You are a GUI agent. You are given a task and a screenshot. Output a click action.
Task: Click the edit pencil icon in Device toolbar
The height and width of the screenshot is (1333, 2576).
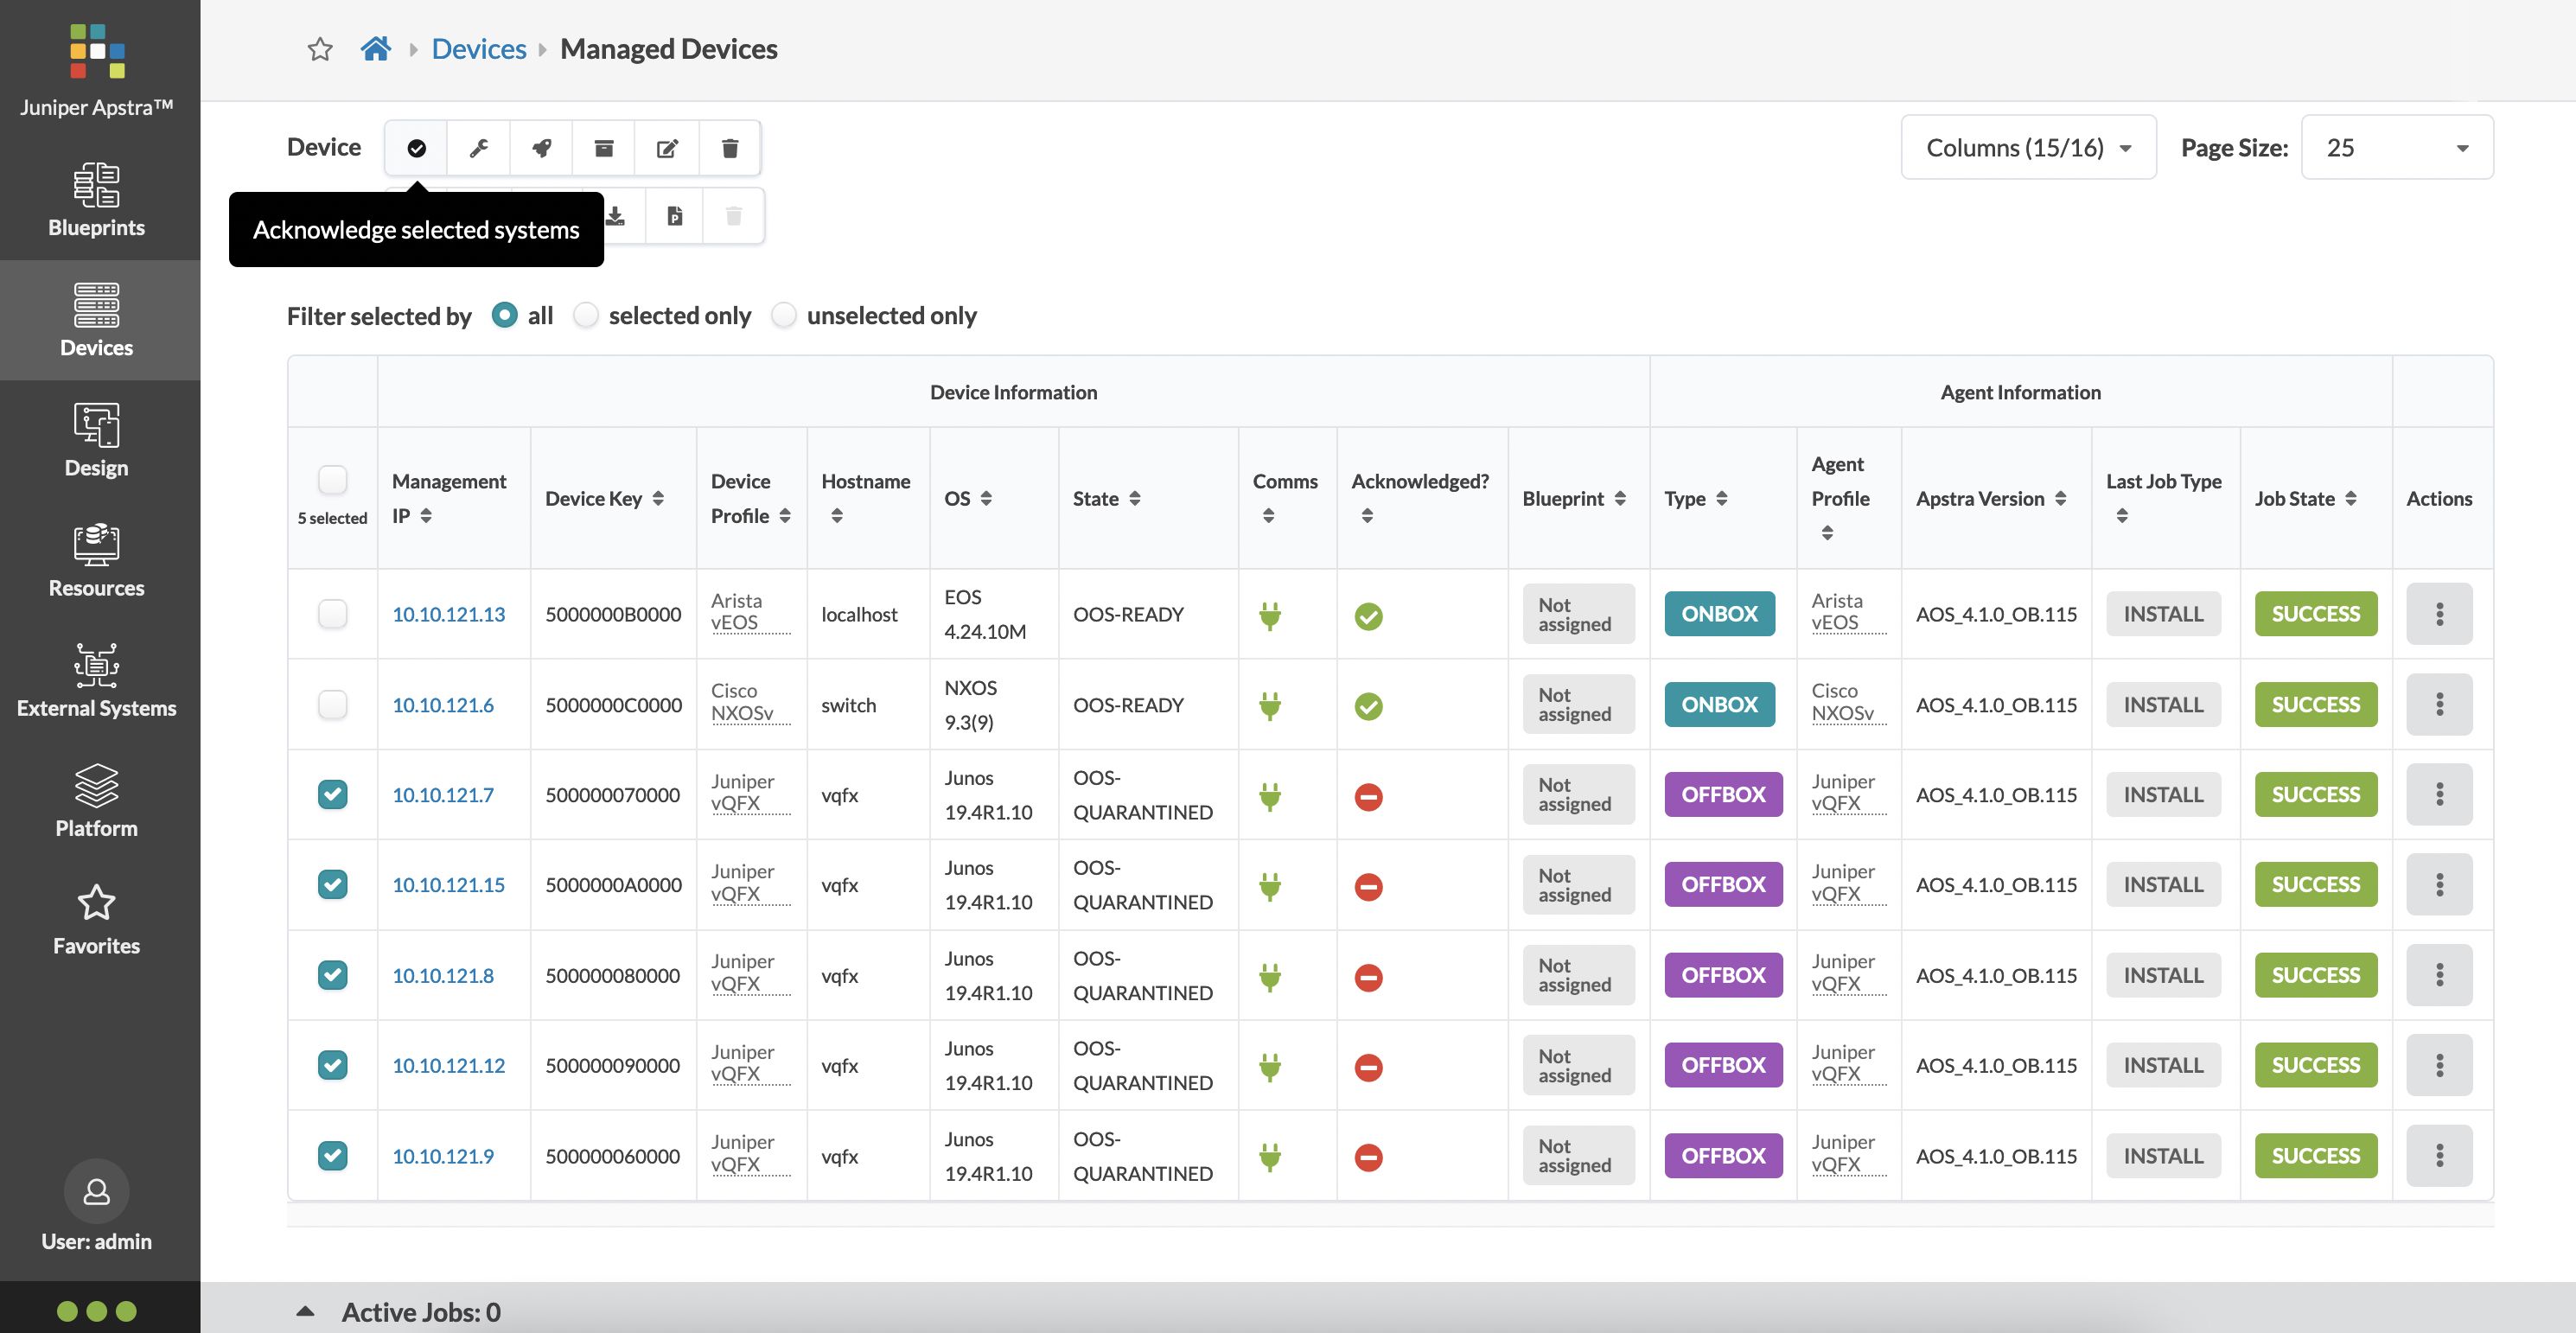tap(667, 148)
